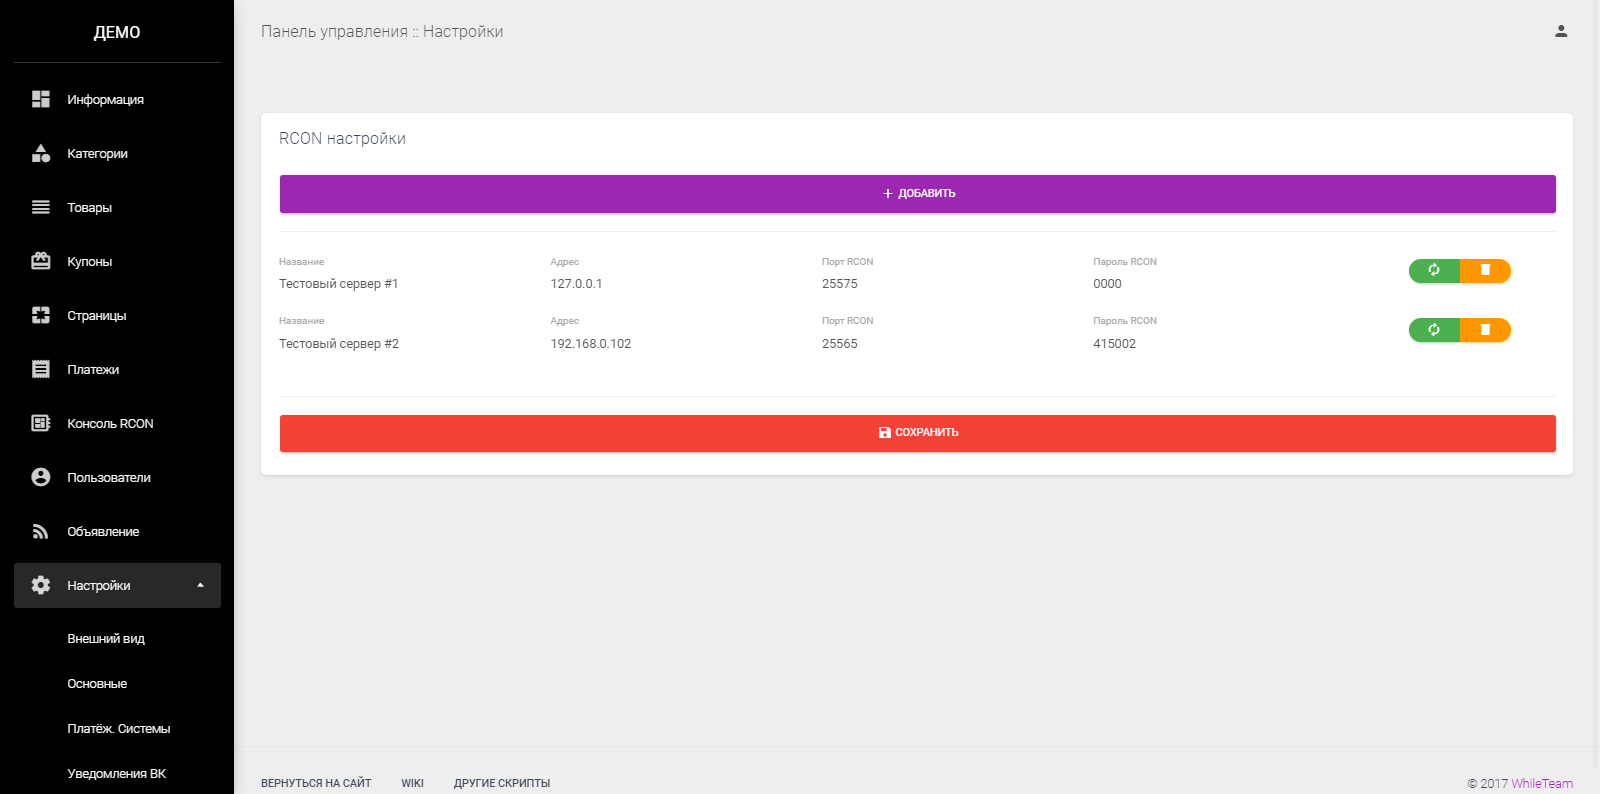Open the Консоль RCON icon
The width and height of the screenshot is (1600, 794).
click(41, 423)
